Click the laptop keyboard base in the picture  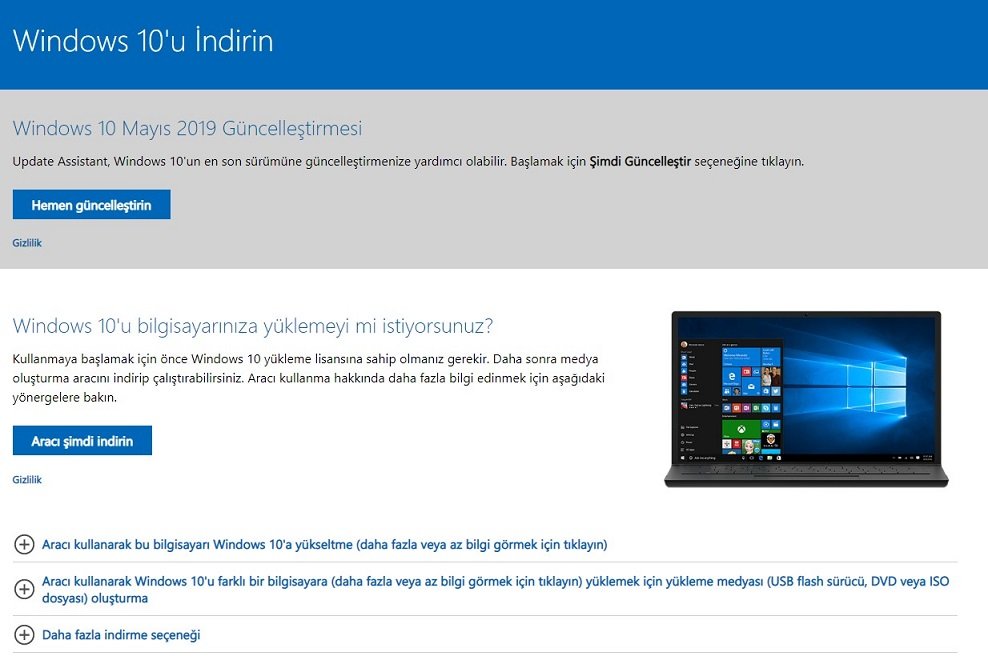[x=805, y=476]
